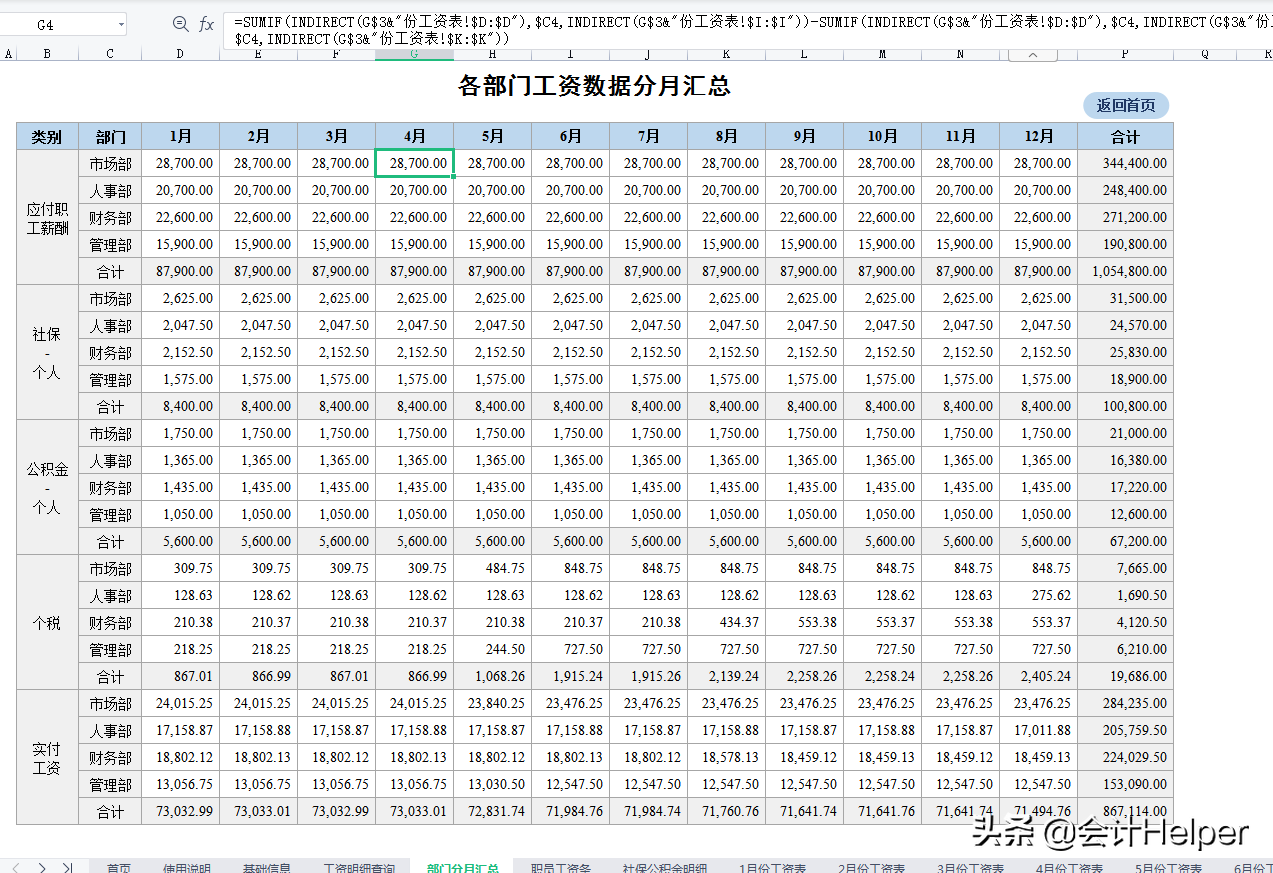Go to next sheet with right arrow
This screenshot has height=873, width=1273.
pos(42,867)
